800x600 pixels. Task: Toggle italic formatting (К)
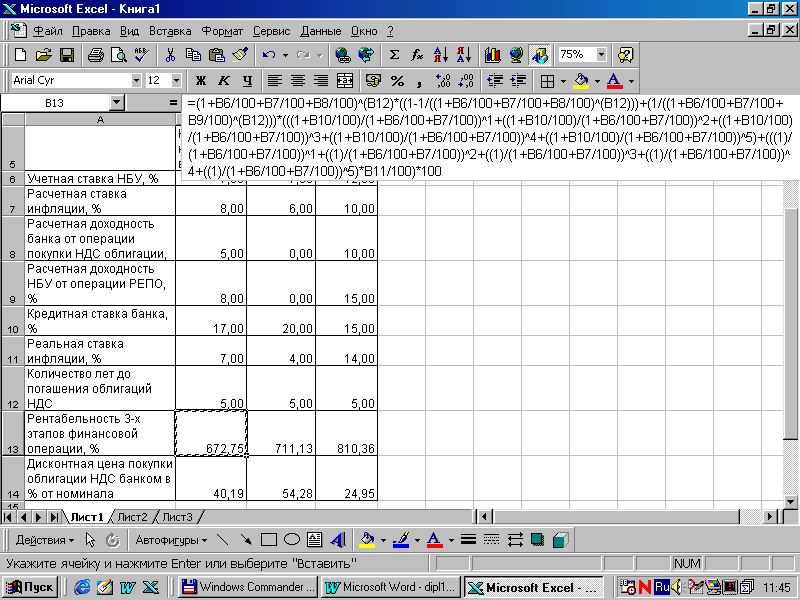[x=223, y=81]
